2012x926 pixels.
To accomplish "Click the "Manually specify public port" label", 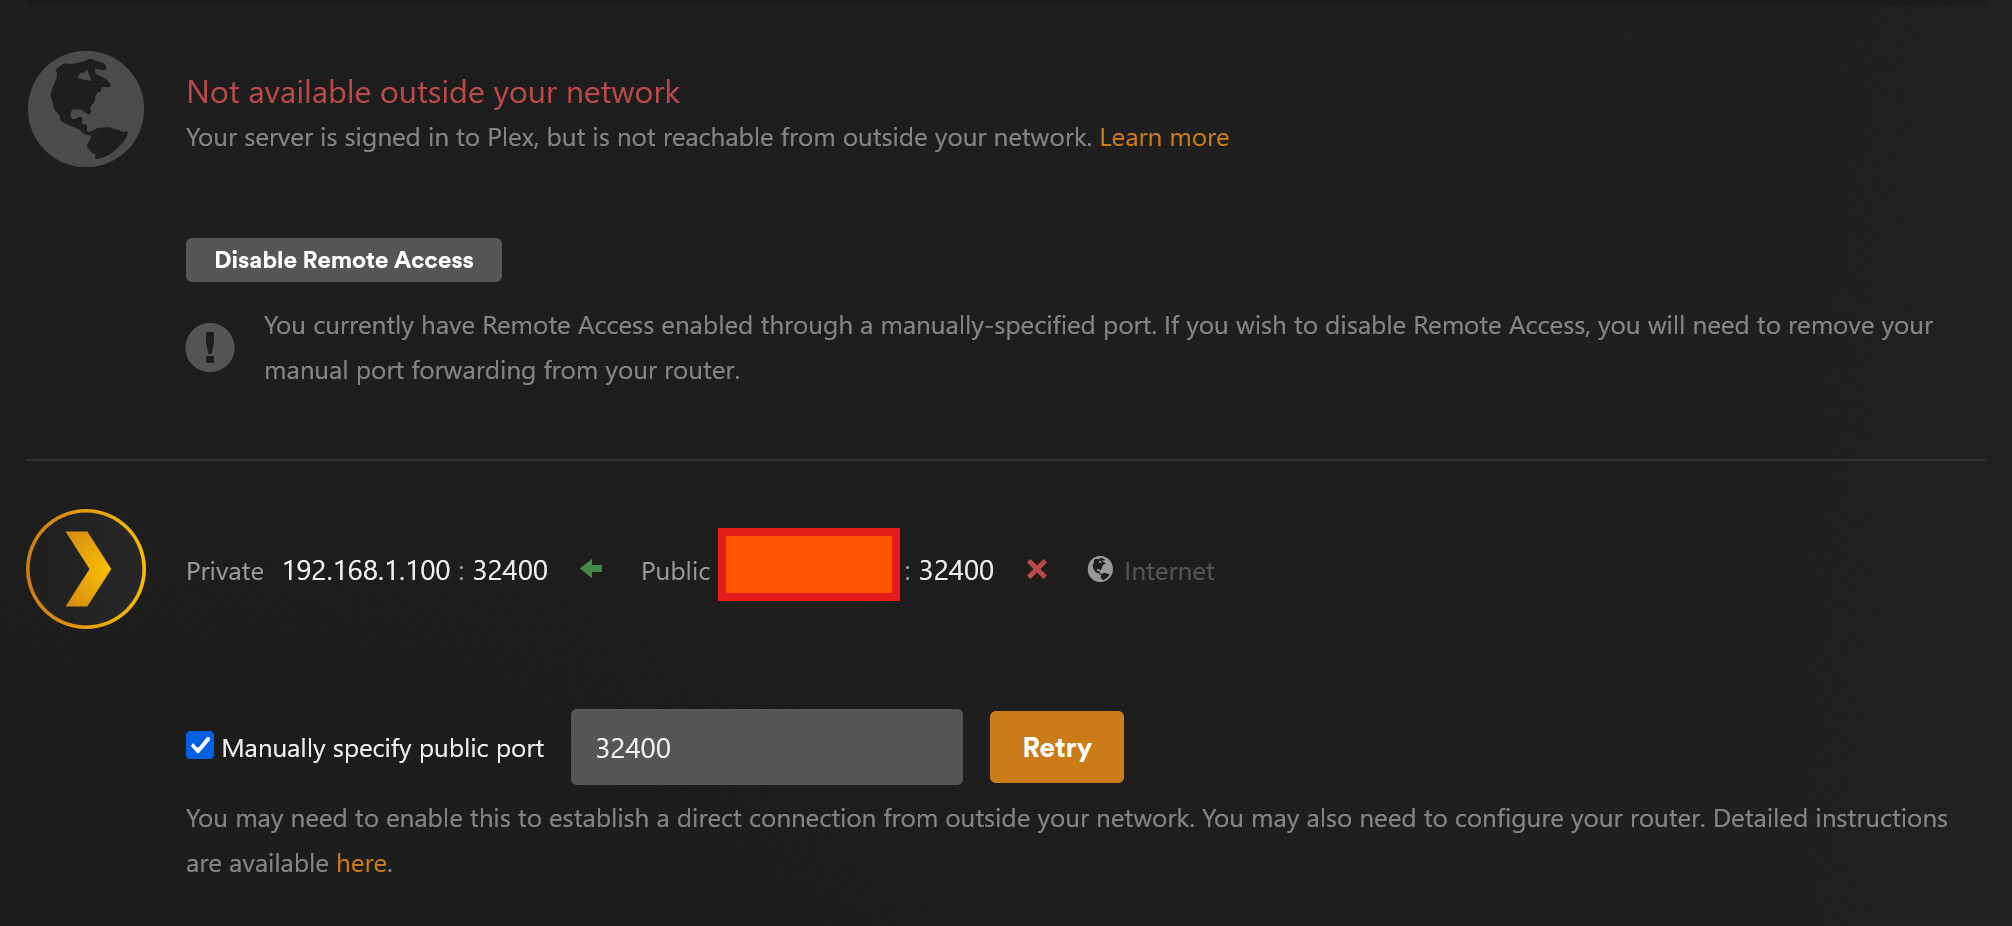I will pyautogui.click(x=383, y=748).
